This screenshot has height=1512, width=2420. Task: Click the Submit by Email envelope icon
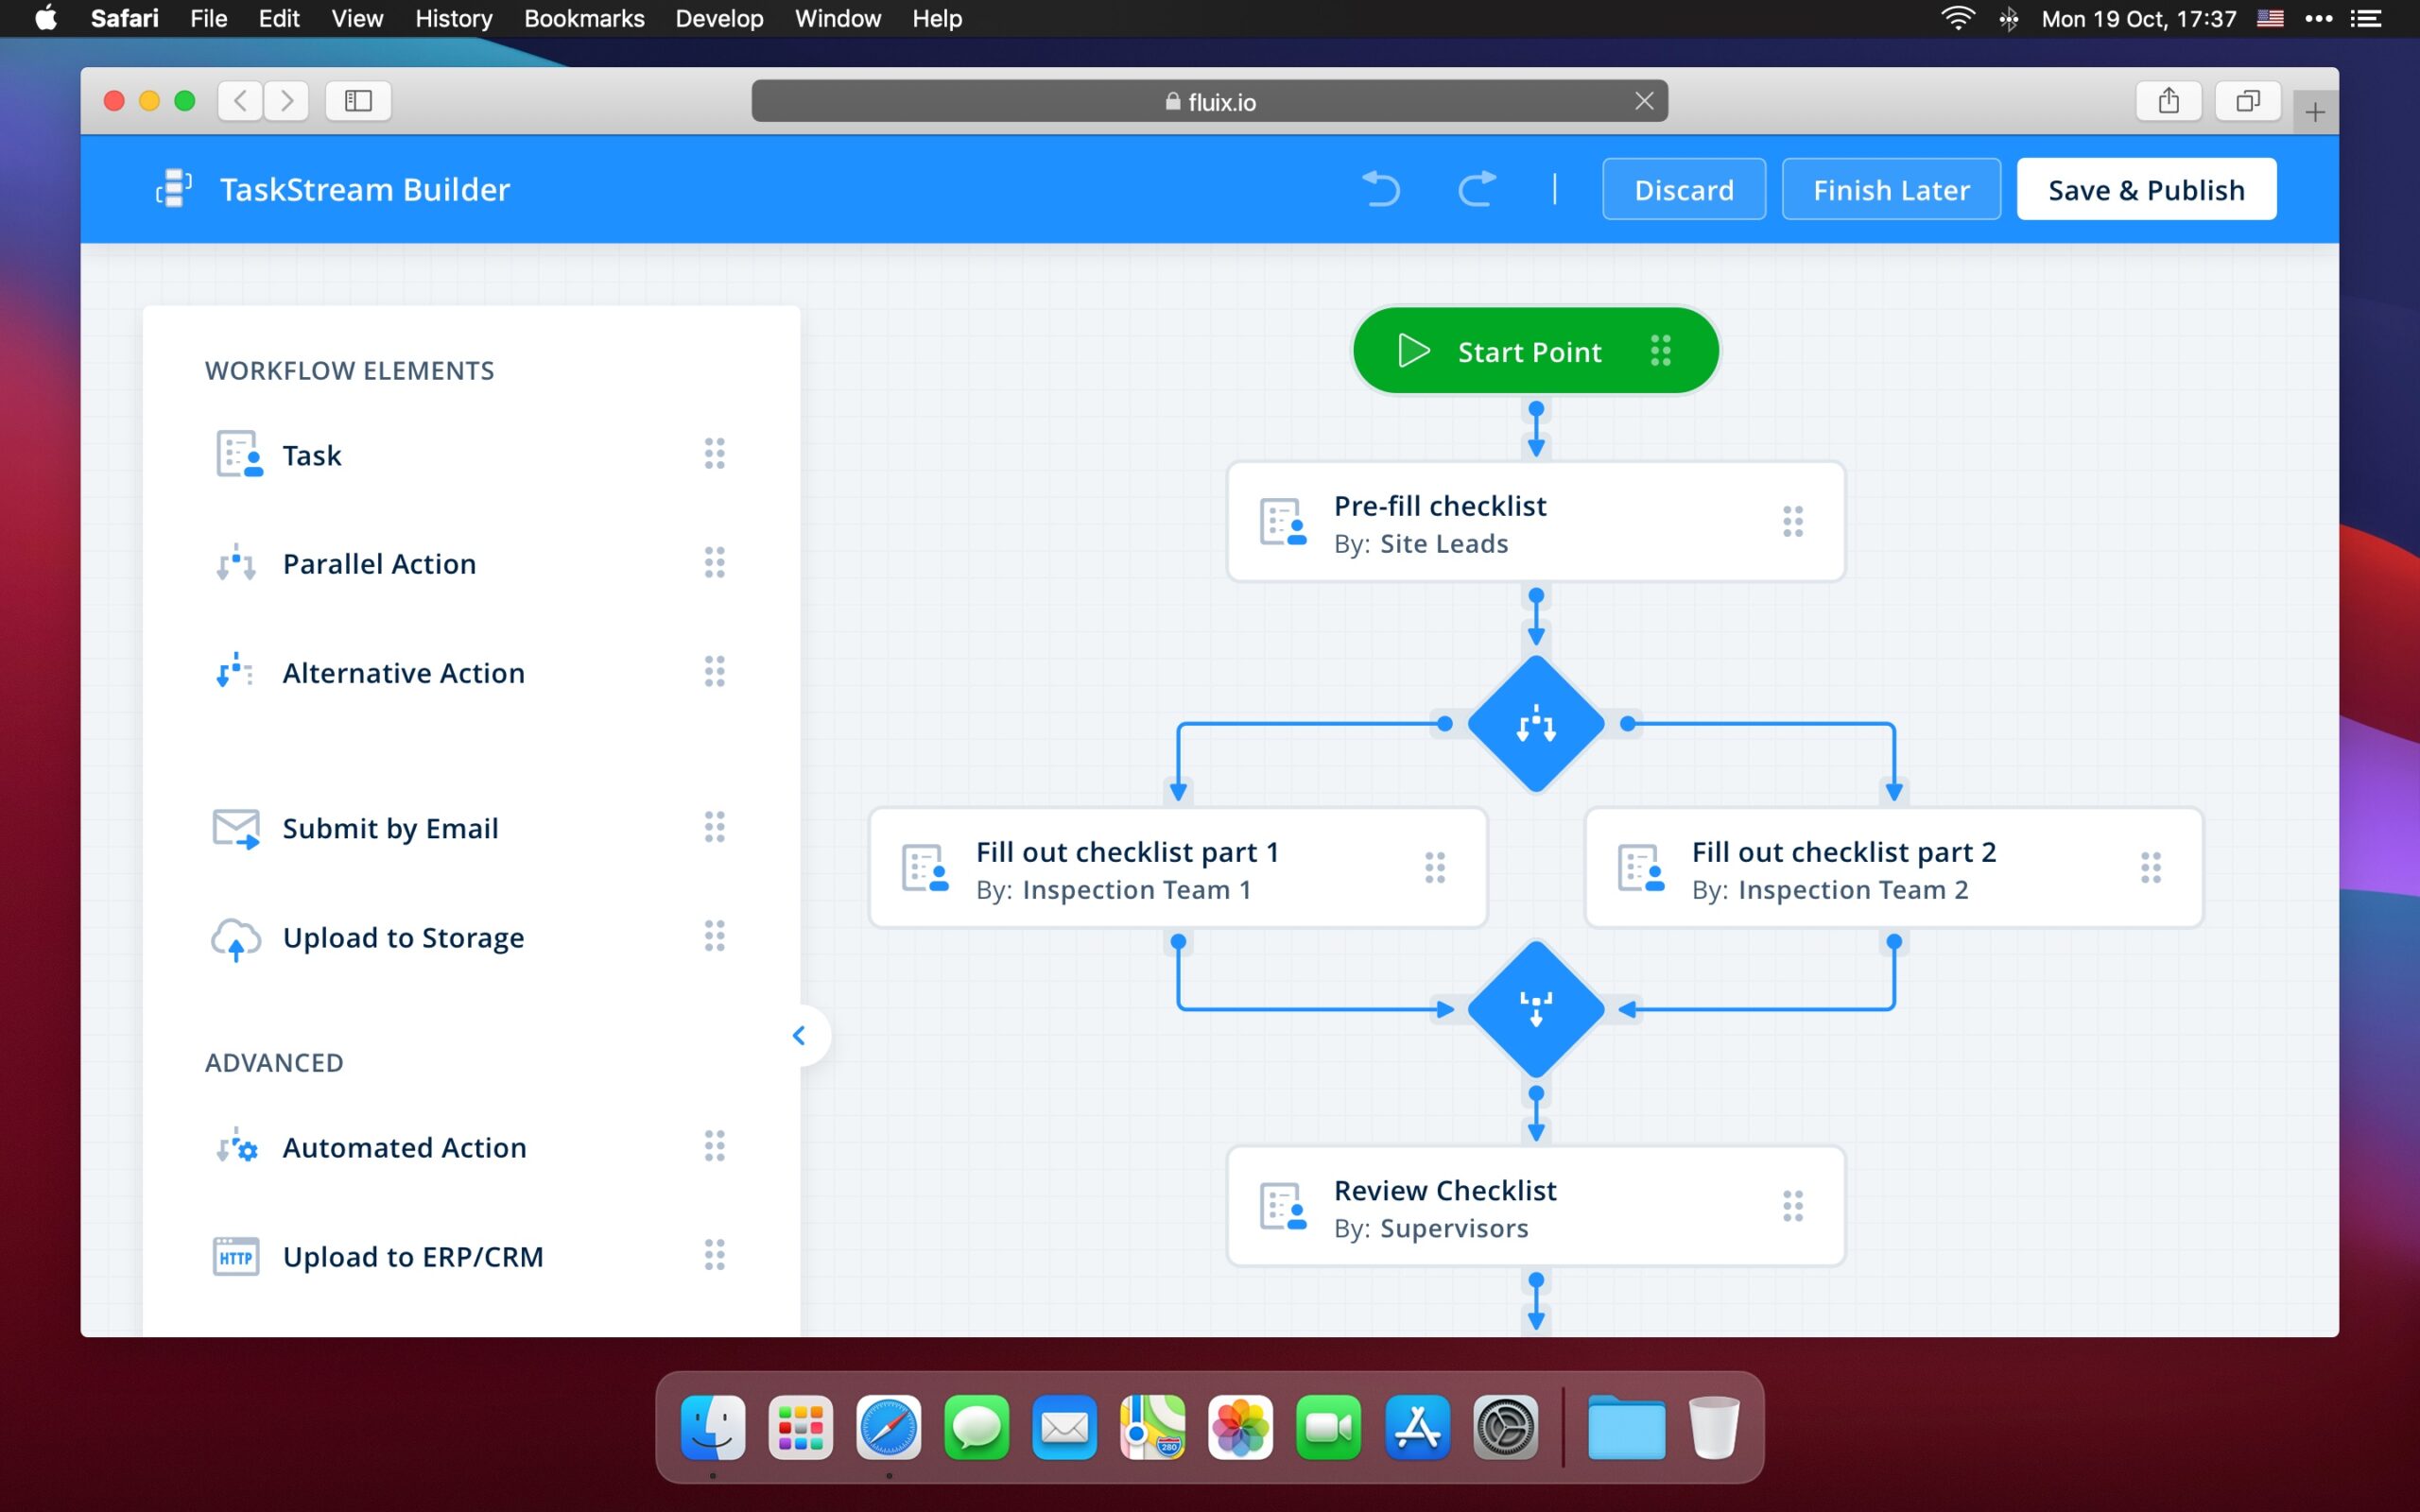coord(236,828)
